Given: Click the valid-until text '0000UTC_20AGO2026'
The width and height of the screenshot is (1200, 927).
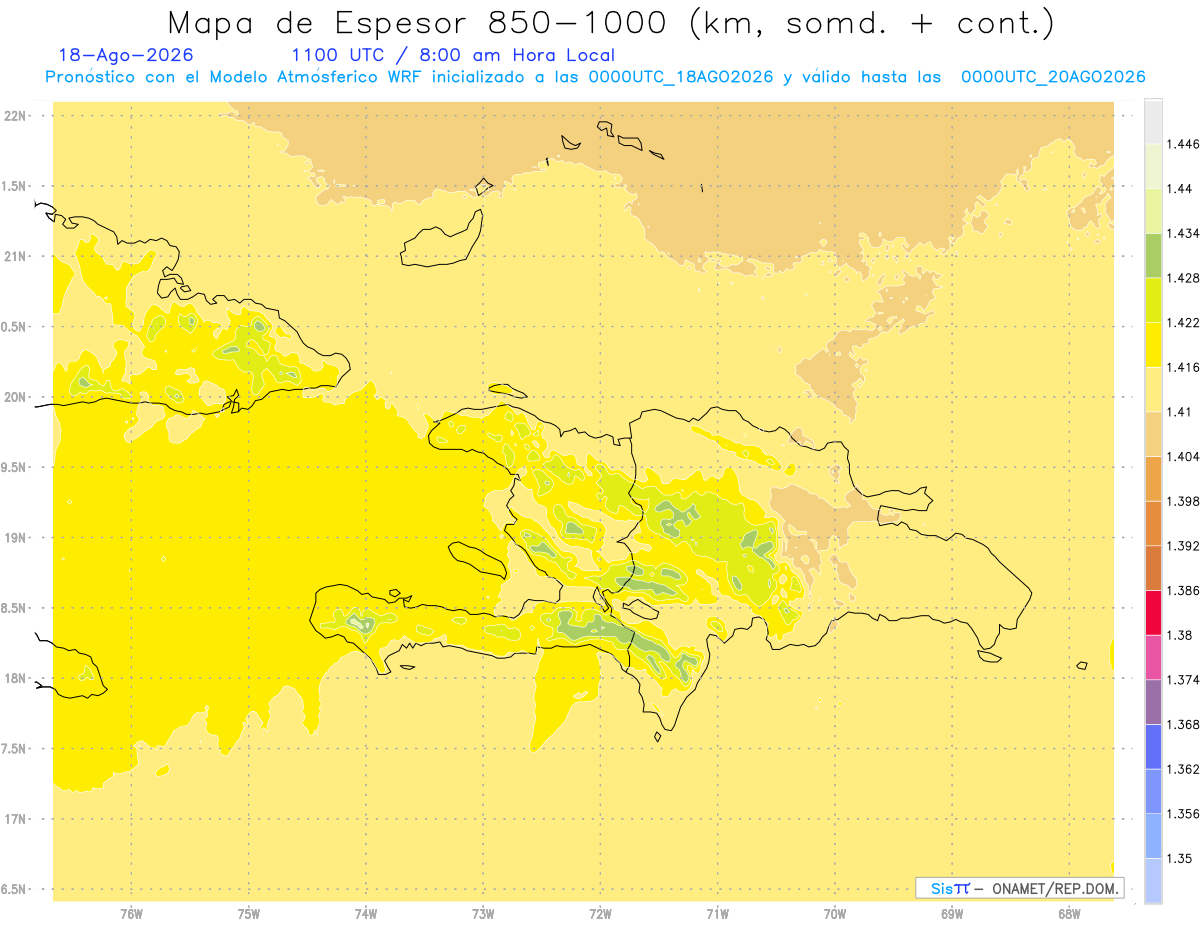Looking at the screenshot, I should tap(1053, 77).
